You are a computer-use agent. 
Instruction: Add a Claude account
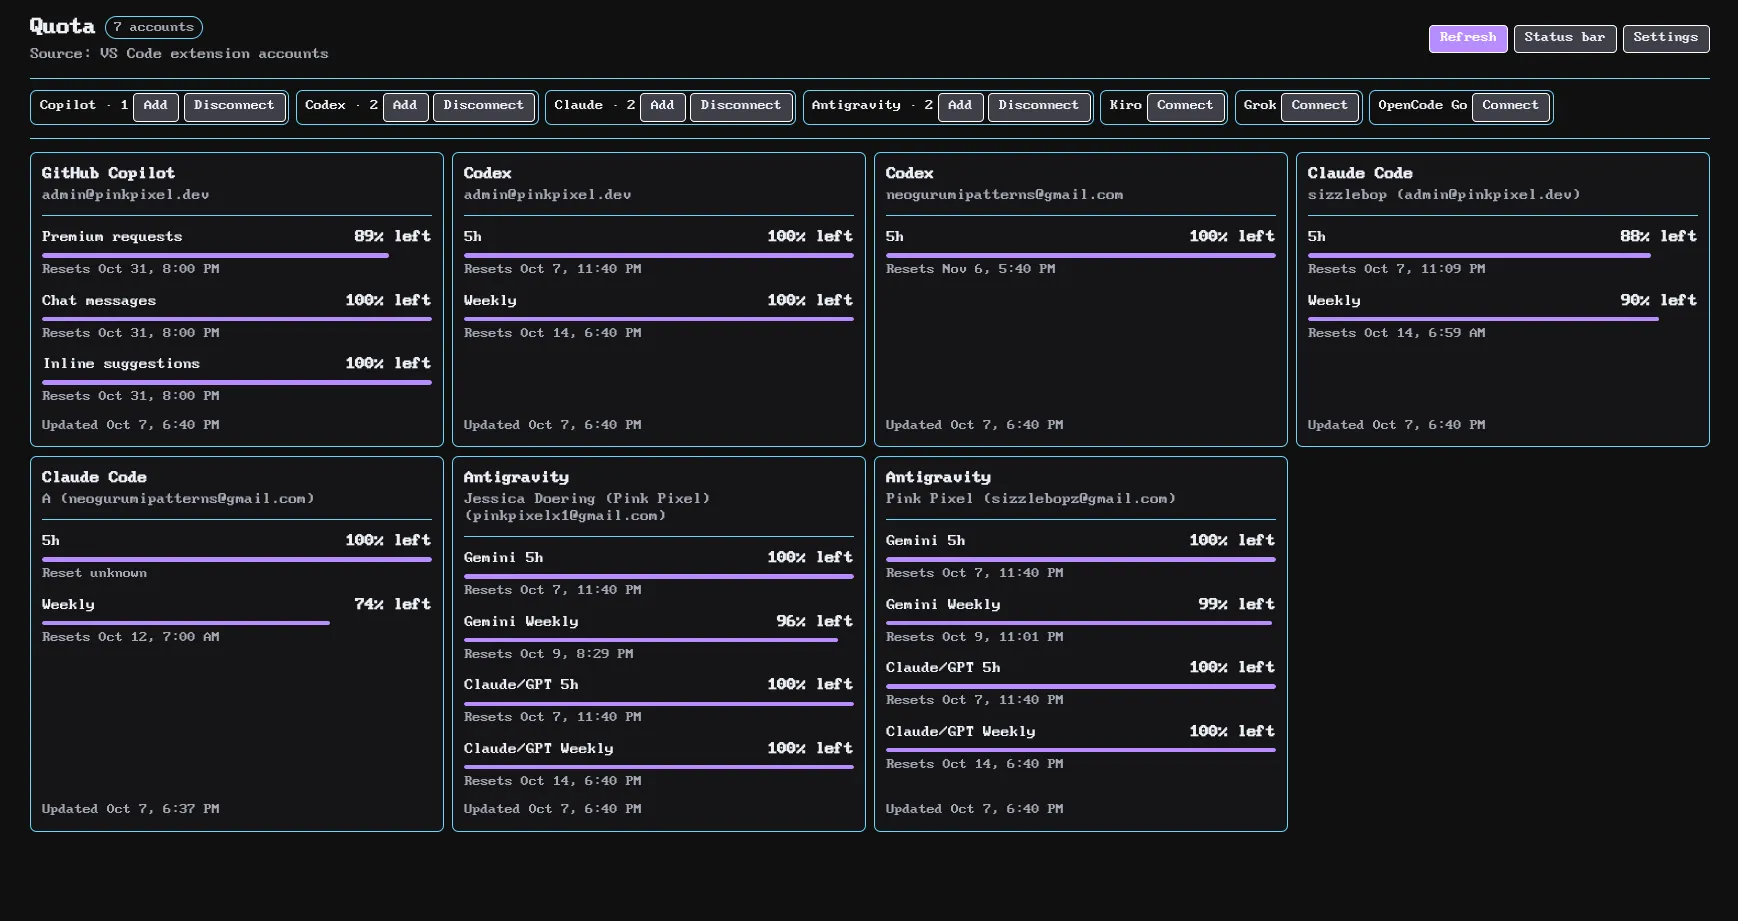click(662, 106)
